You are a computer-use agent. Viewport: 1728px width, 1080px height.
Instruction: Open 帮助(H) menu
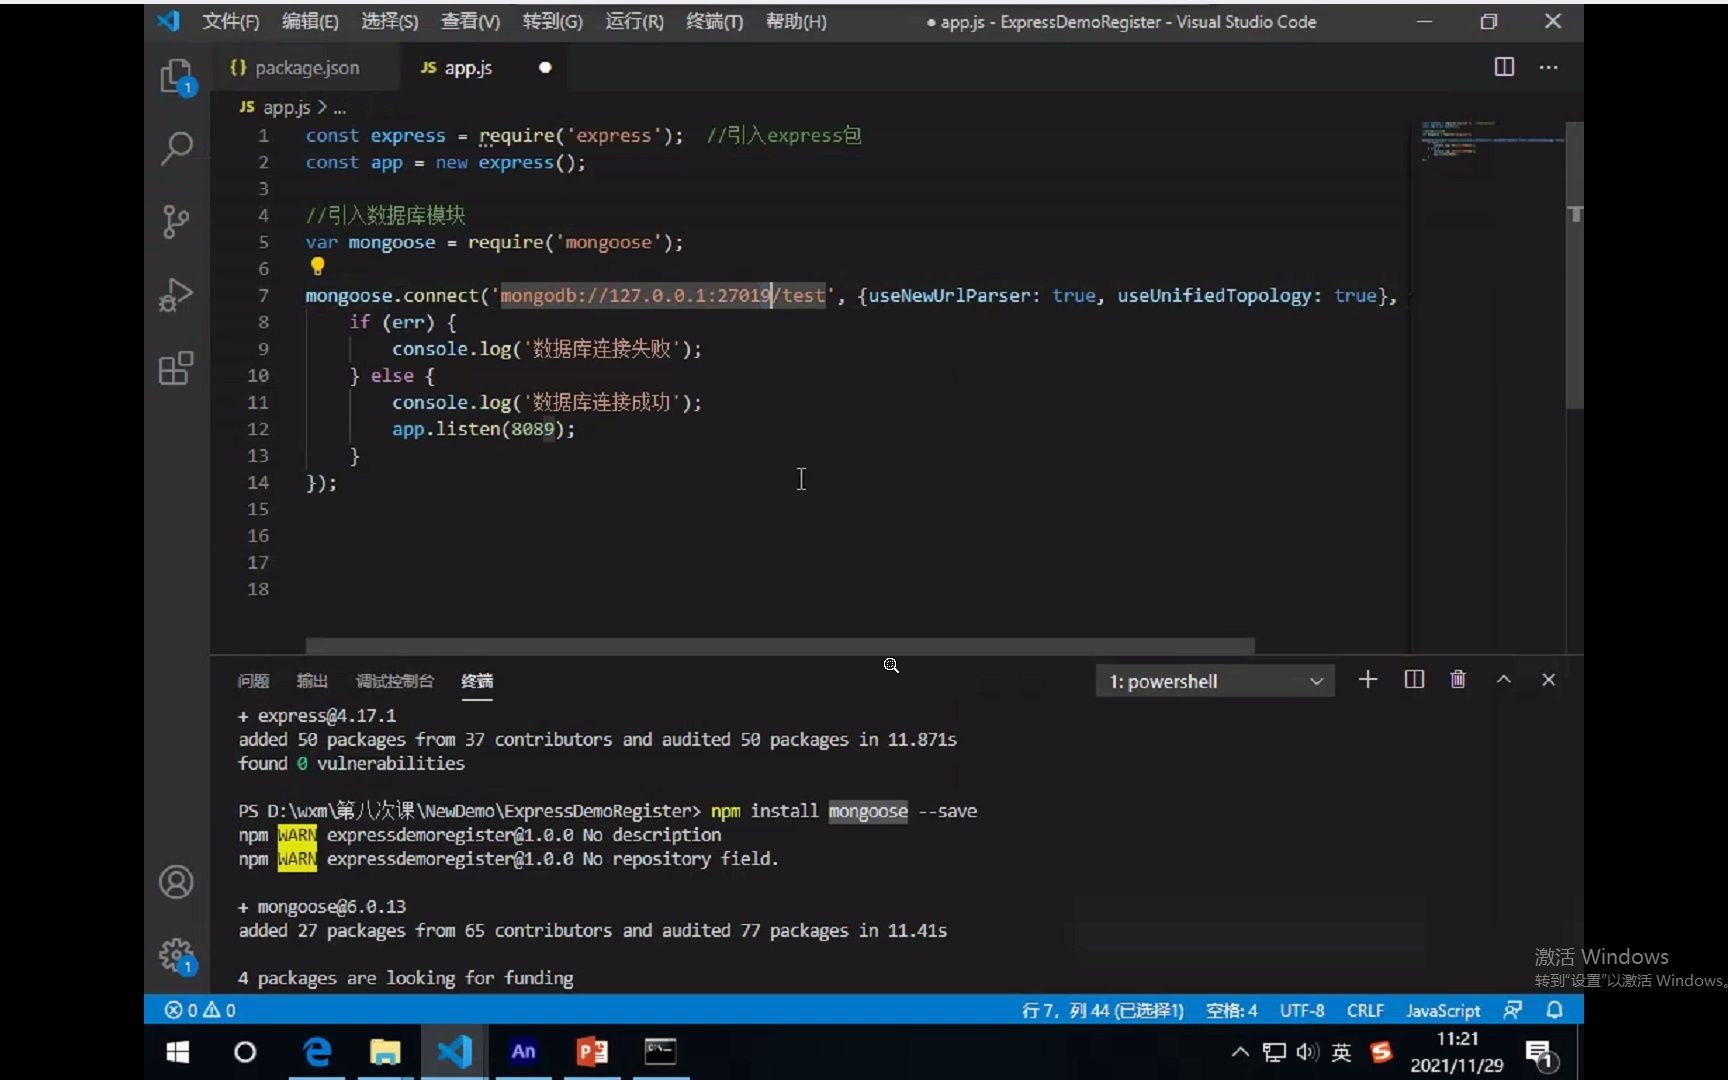click(796, 21)
